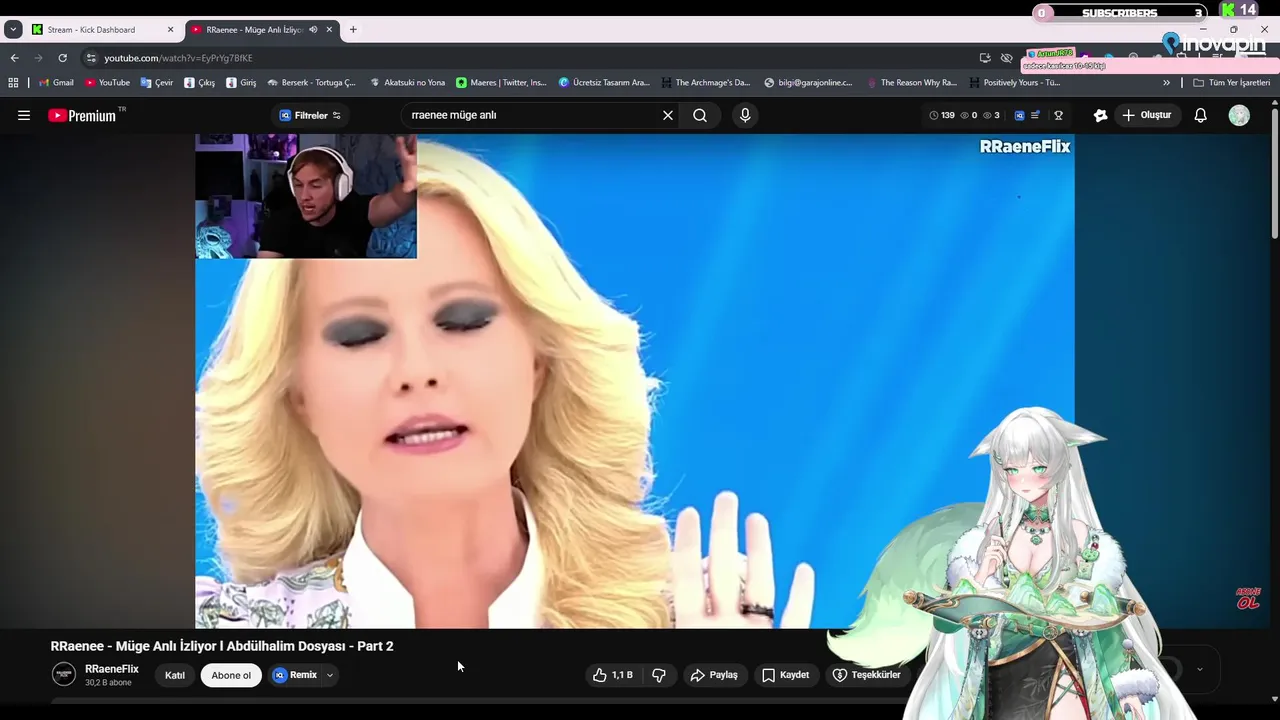Click the clock 139 stat icon
Viewport: 1280px width, 720px height.
click(942, 115)
